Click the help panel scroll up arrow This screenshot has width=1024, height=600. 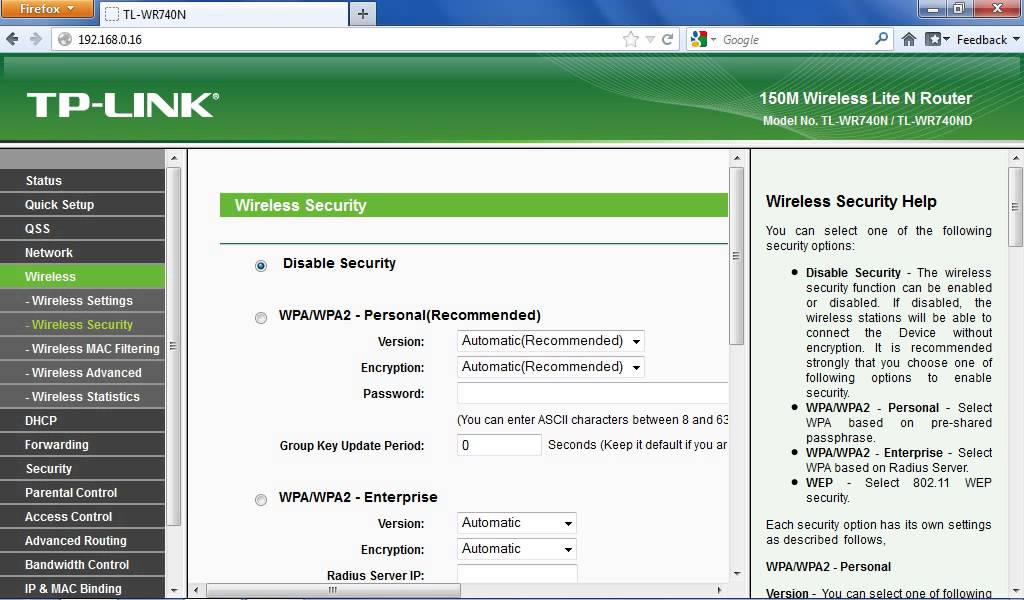click(x=1015, y=158)
